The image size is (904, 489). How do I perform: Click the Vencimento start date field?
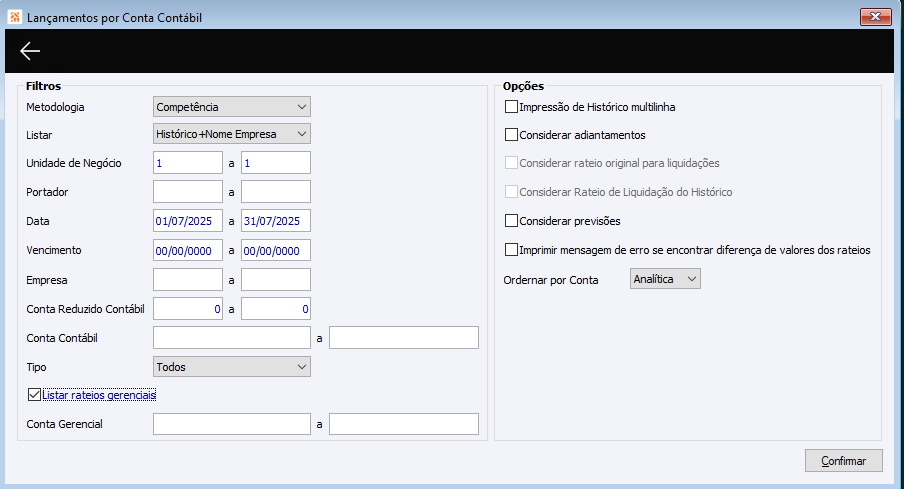pyautogui.click(x=188, y=250)
